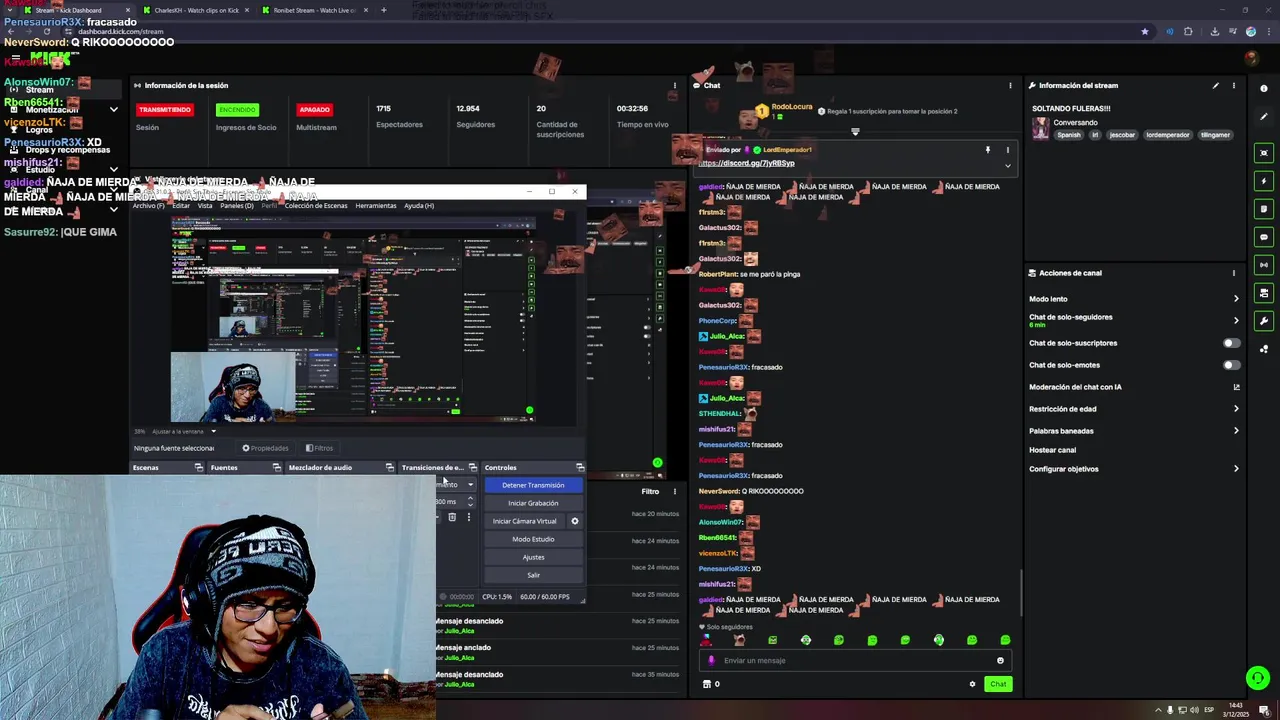
Task: Click Ajustes button in OBS controls
Action: pos(533,557)
